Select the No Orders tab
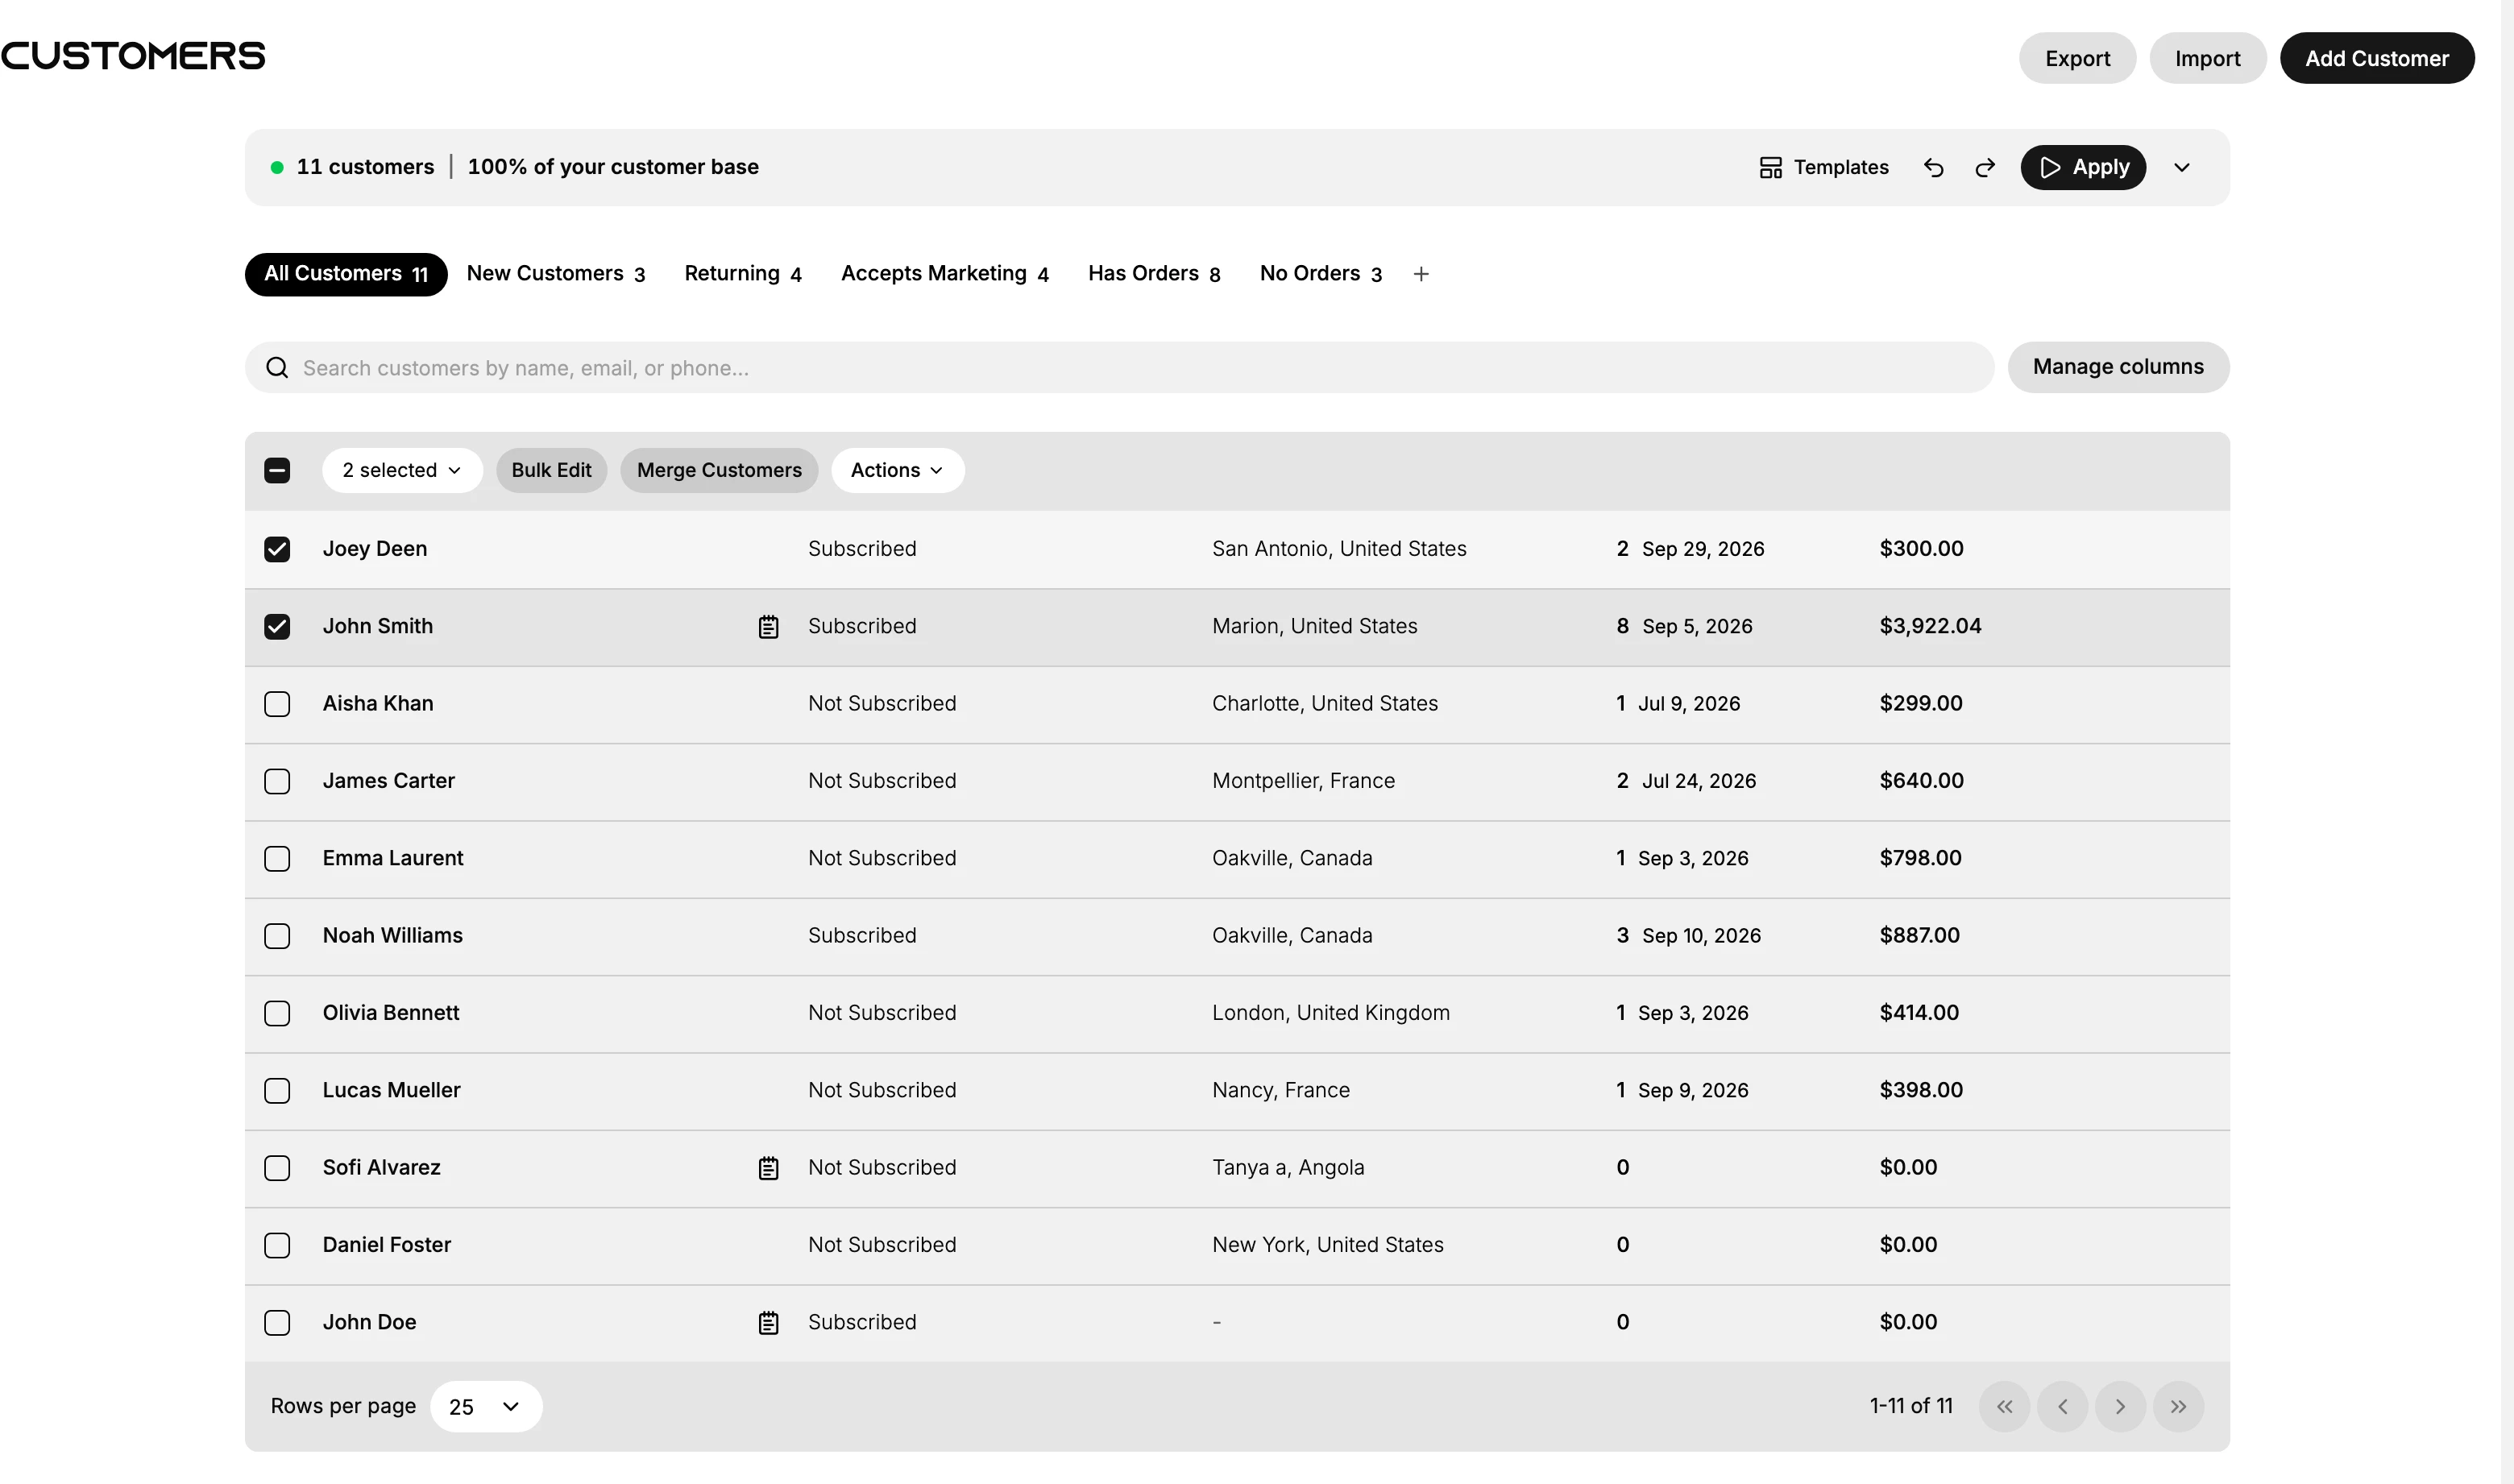 click(x=1321, y=274)
